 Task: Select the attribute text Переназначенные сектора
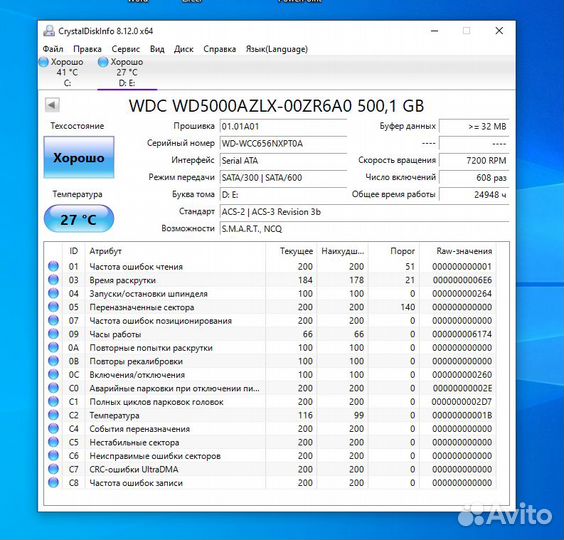(142, 307)
